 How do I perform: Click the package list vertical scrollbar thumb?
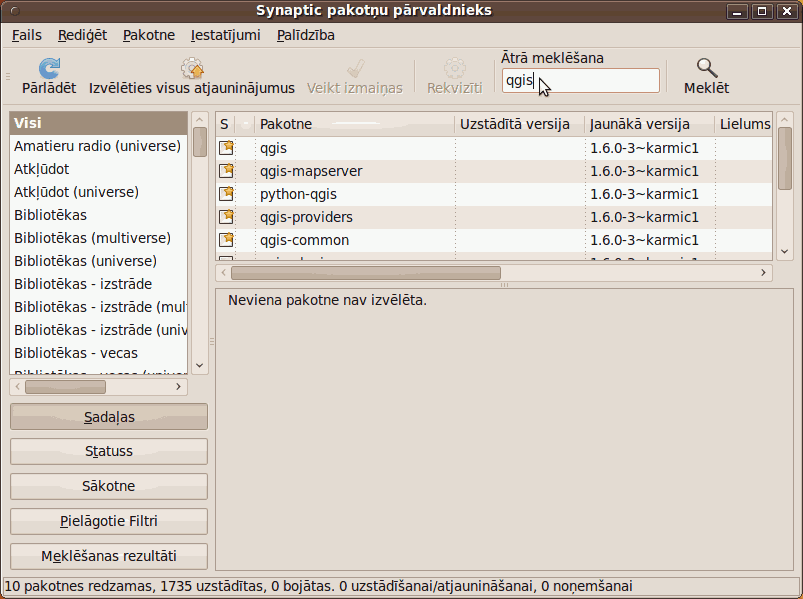pos(785,159)
